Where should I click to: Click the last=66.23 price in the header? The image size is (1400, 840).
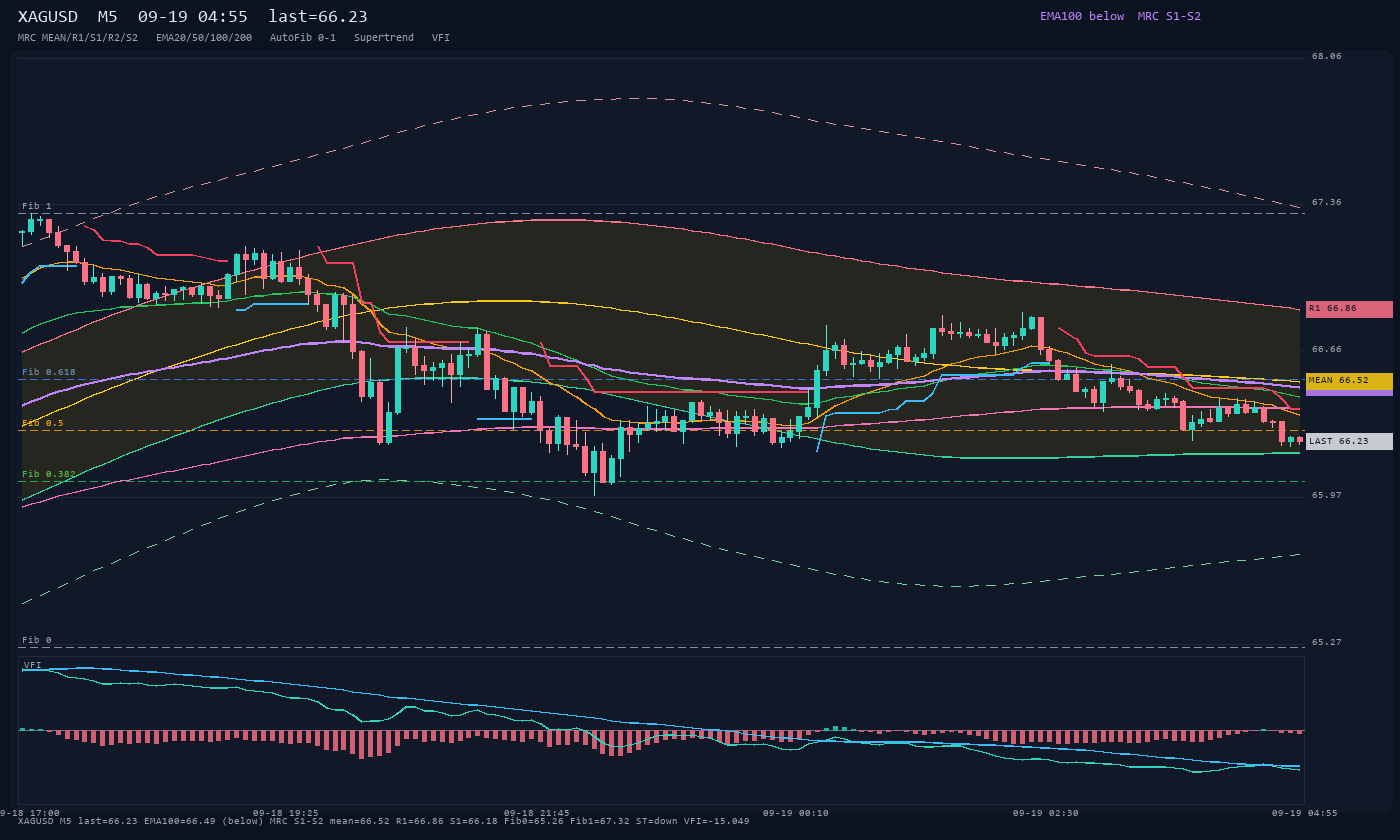(x=318, y=16)
